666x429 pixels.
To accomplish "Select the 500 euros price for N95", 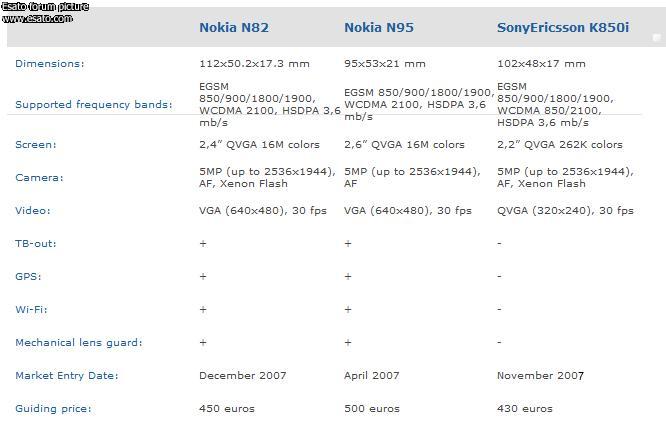I will pyautogui.click(x=372, y=409).
